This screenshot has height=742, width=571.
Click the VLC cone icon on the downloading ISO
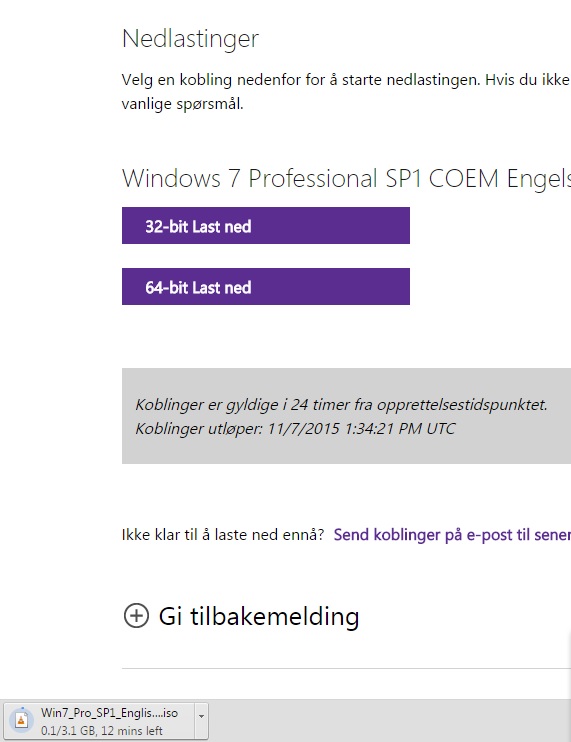point(21,720)
